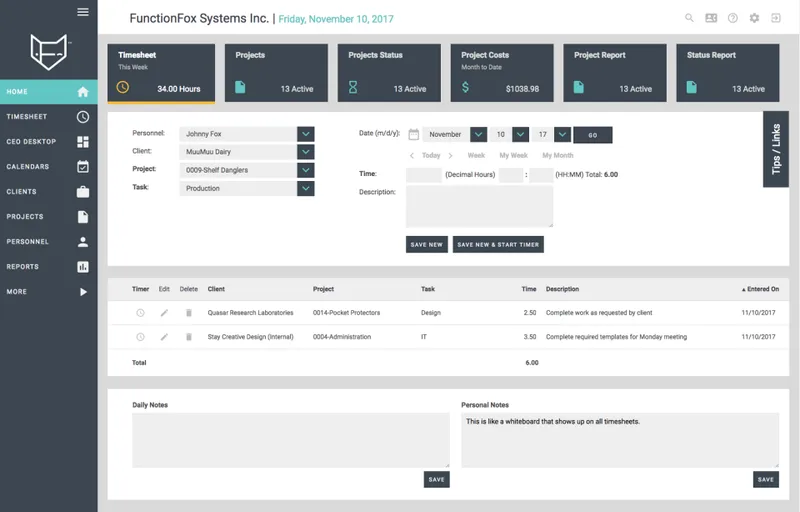The width and height of the screenshot is (800, 512).
Task: Open the calendar date picker icon
Action: (x=414, y=134)
